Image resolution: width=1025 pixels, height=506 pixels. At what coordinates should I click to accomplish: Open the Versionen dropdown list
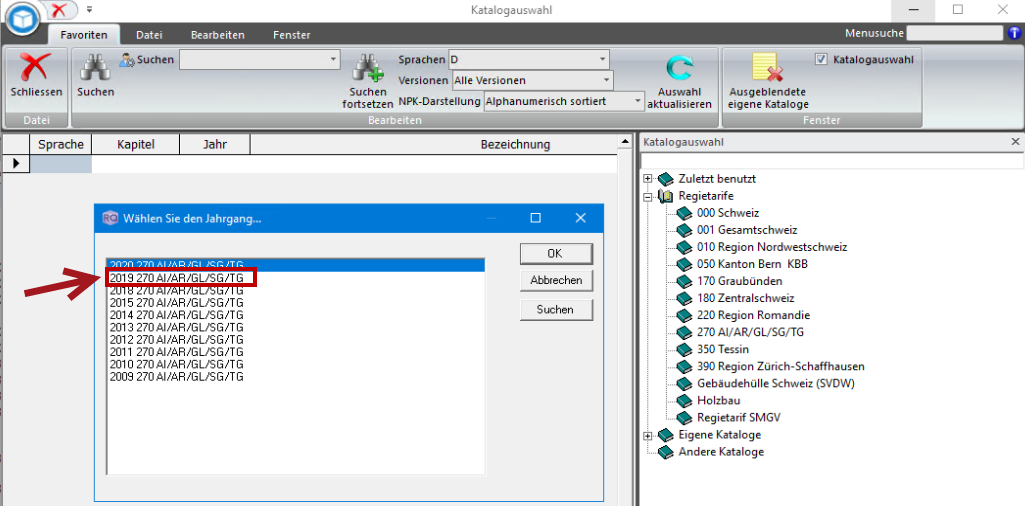click(x=532, y=80)
